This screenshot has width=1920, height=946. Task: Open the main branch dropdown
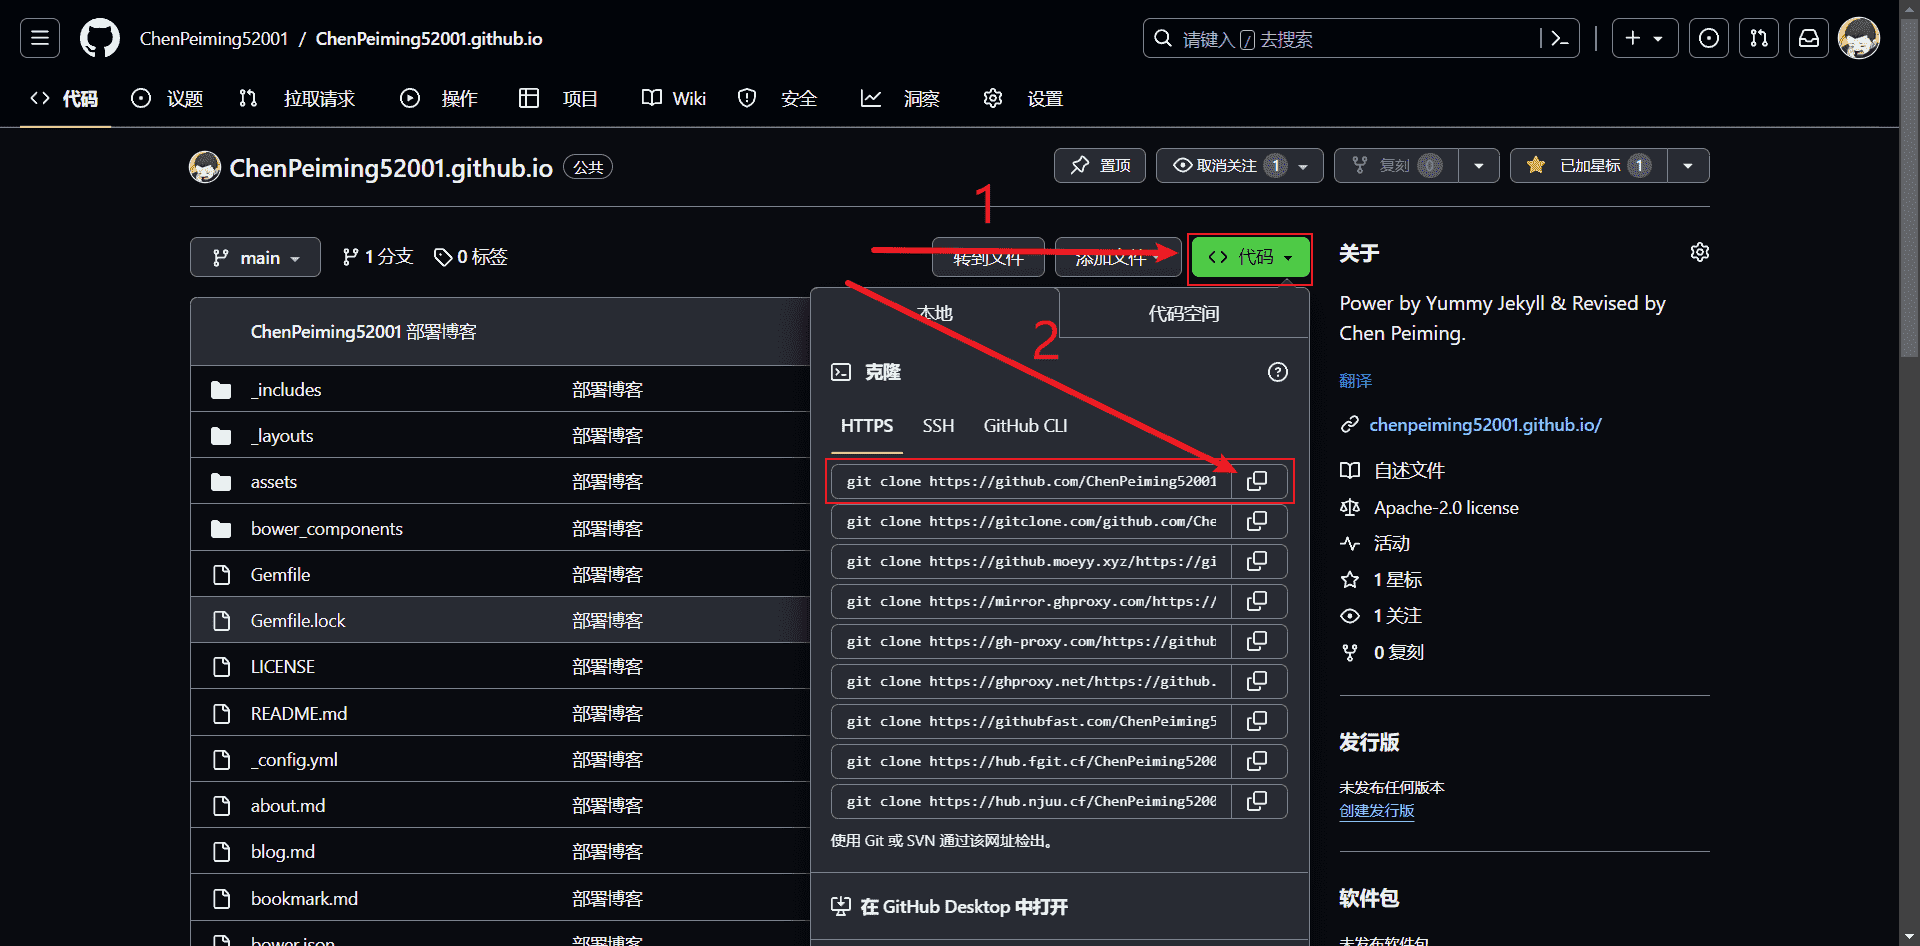point(255,257)
